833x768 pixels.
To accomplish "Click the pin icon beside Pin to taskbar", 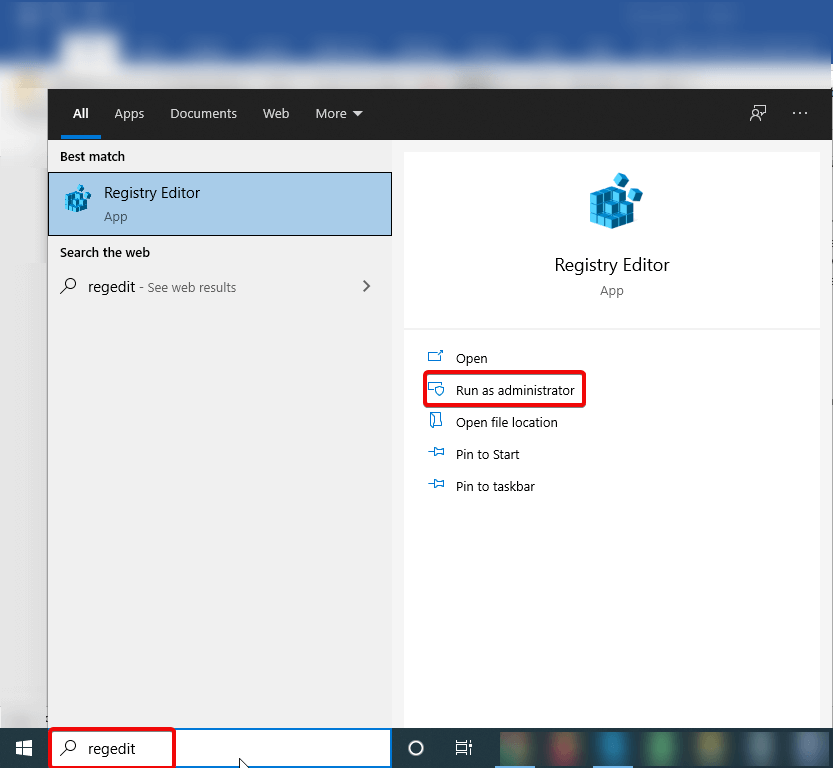I will tap(437, 485).
